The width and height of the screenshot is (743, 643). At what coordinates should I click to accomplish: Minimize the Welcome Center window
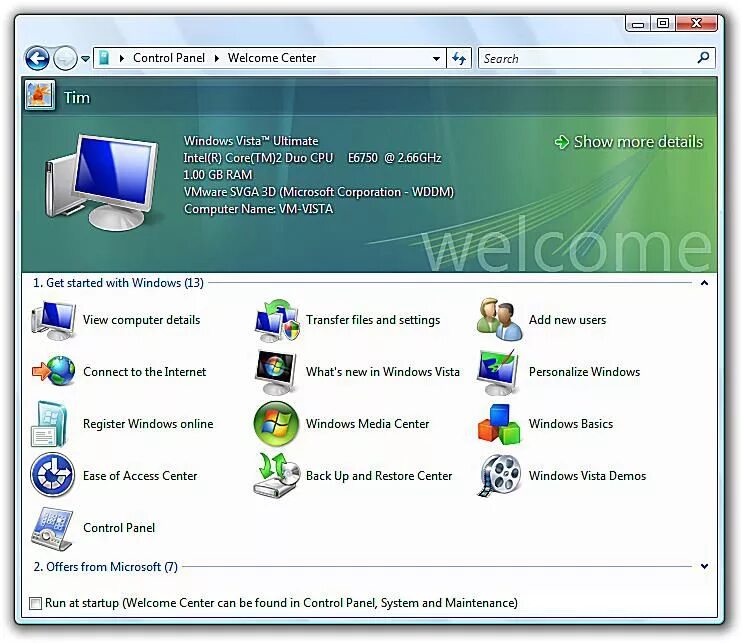(x=638, y=24)
